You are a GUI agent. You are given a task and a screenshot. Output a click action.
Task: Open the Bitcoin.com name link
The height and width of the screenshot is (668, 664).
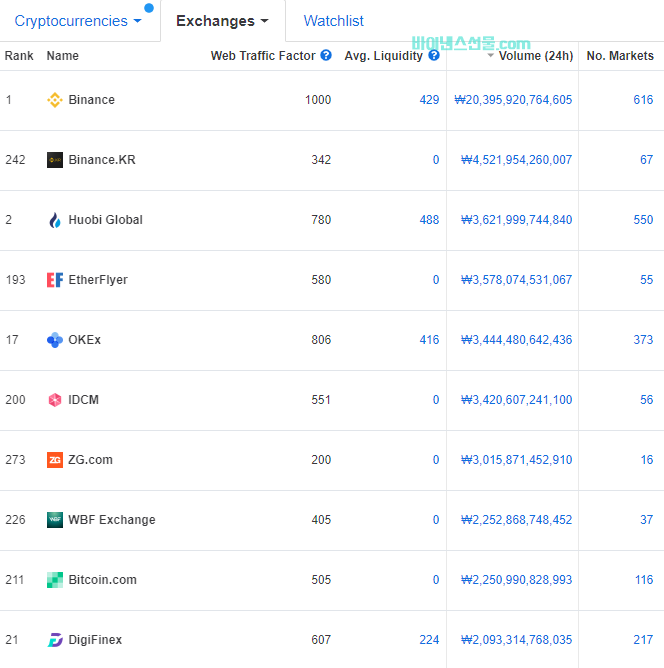[x=102, y=580]
